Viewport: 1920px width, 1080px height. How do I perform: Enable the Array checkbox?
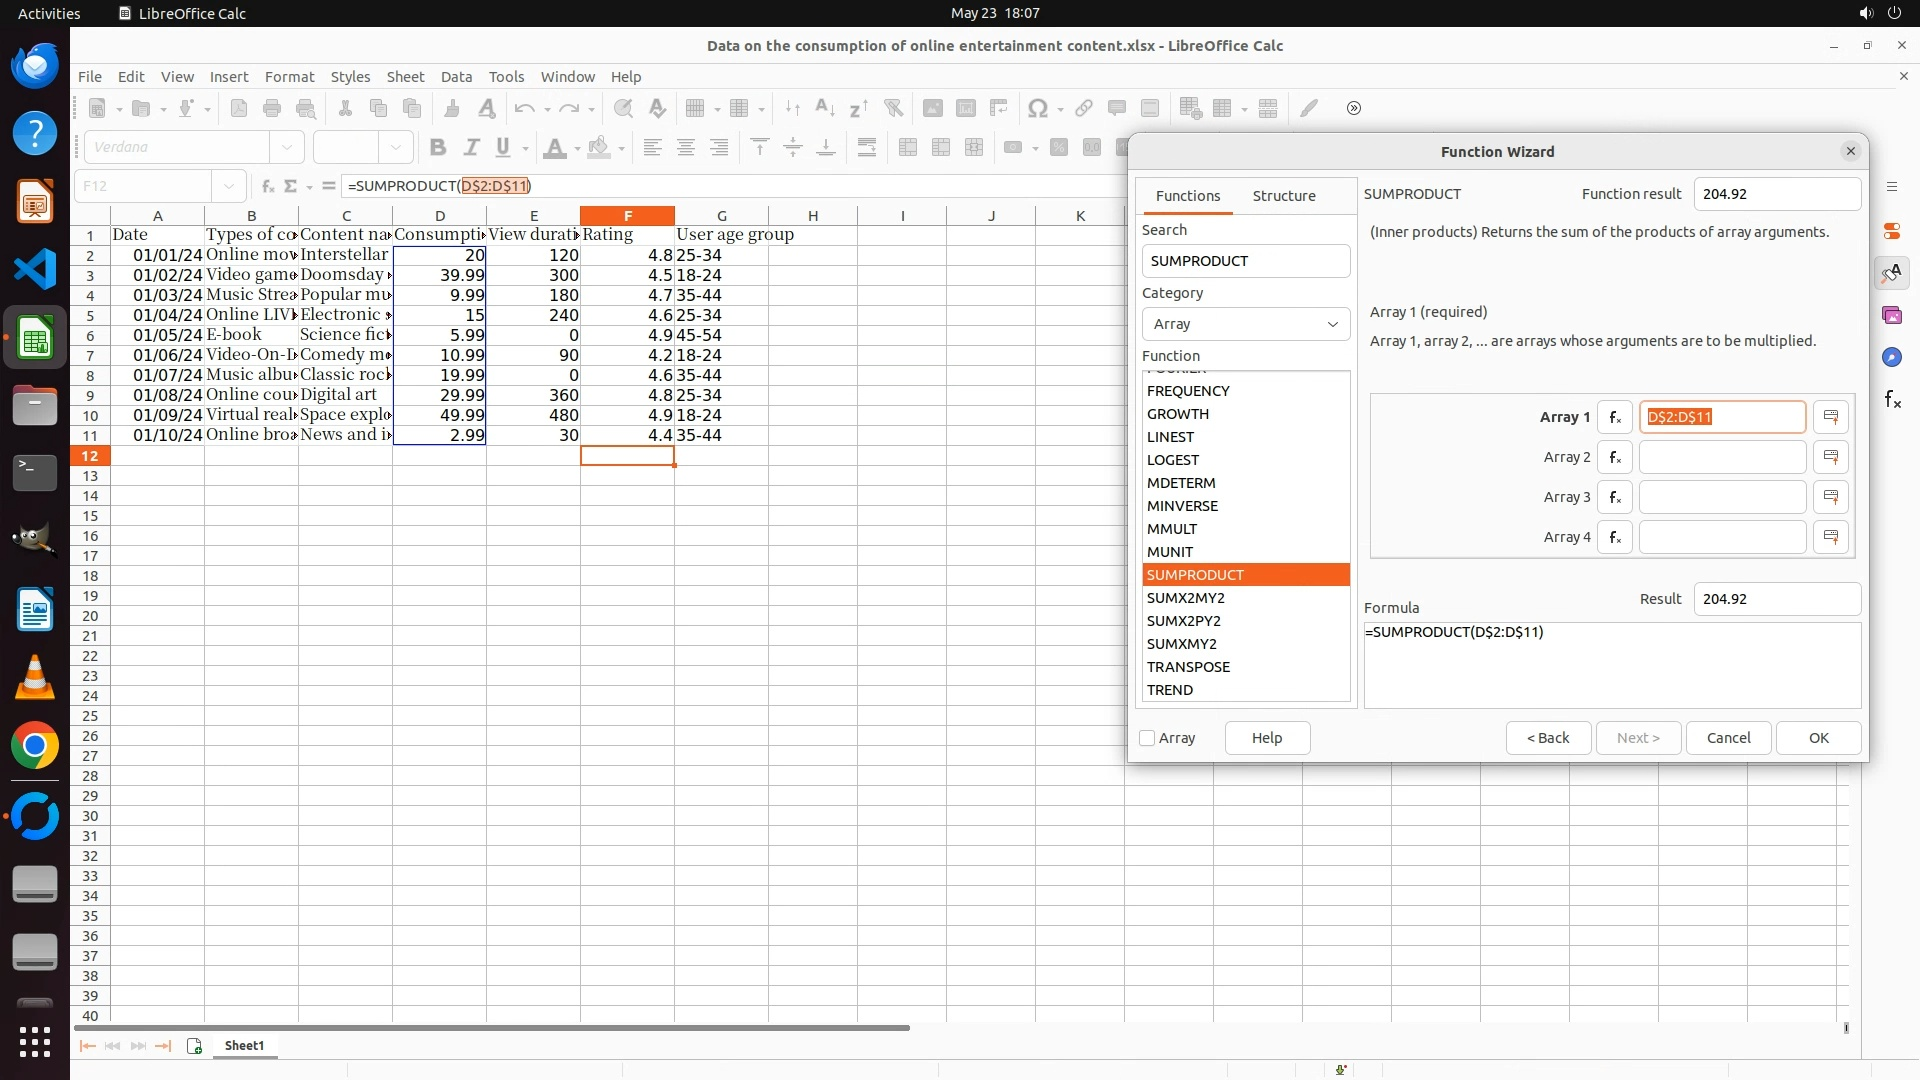pyautogui.click(x=1148, y=738)
